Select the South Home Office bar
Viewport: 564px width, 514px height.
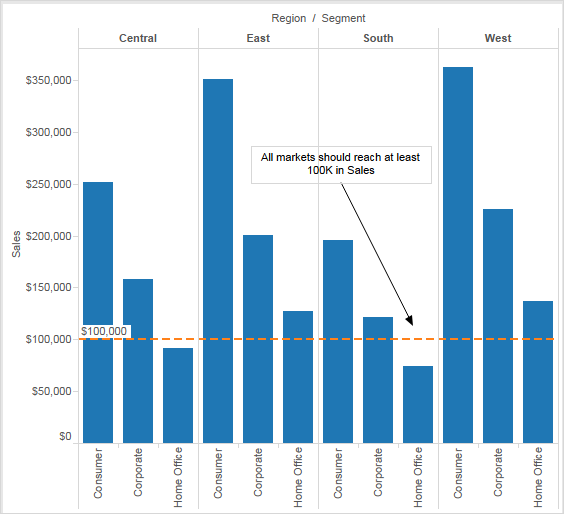click(x=418, y=404)
